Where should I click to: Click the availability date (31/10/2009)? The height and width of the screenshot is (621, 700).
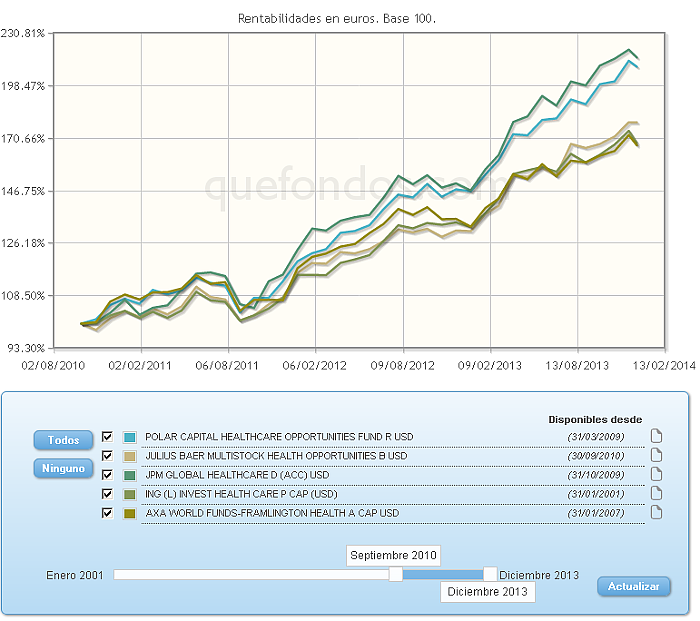coord(596,475)
